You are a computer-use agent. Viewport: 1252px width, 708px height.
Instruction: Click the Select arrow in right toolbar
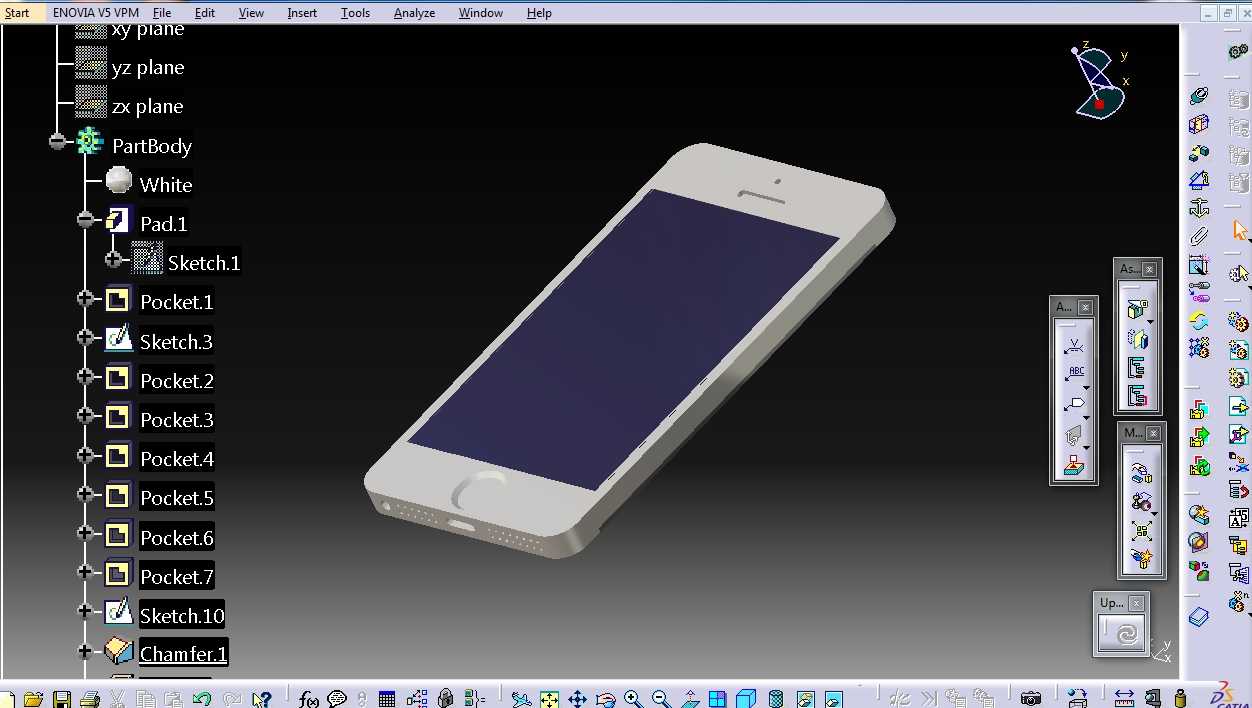click(x=1241, y=231)
